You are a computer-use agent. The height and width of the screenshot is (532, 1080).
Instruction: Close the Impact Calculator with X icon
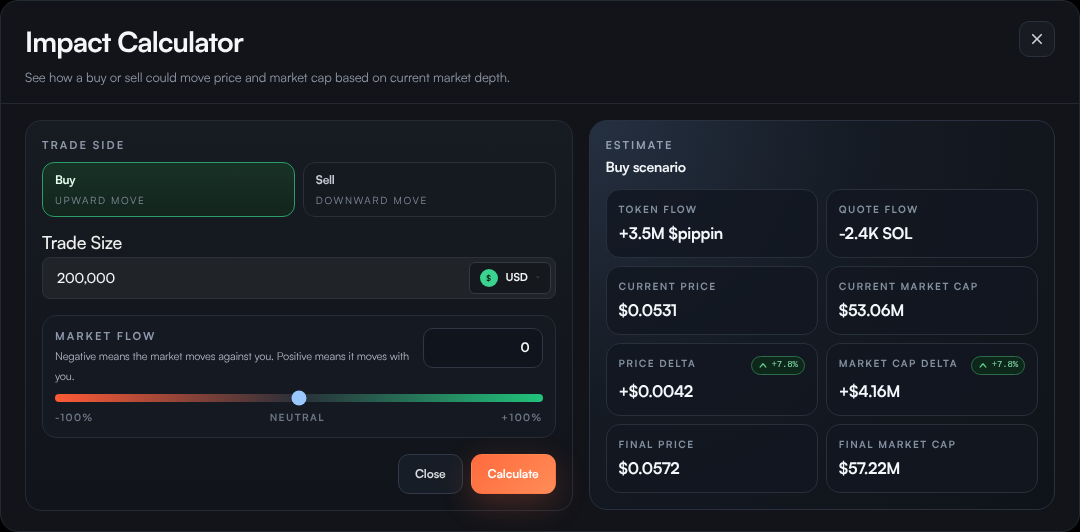[1036, 39]
